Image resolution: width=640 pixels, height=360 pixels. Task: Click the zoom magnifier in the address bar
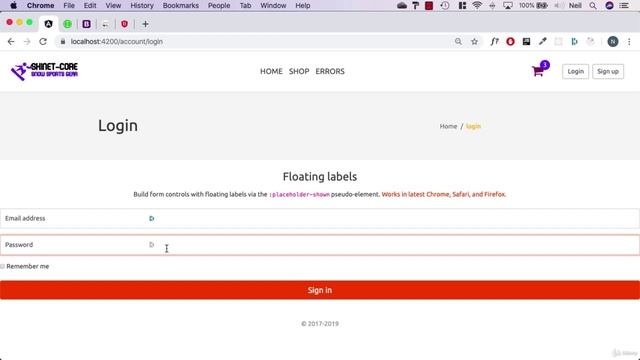[x=458, y=42]
